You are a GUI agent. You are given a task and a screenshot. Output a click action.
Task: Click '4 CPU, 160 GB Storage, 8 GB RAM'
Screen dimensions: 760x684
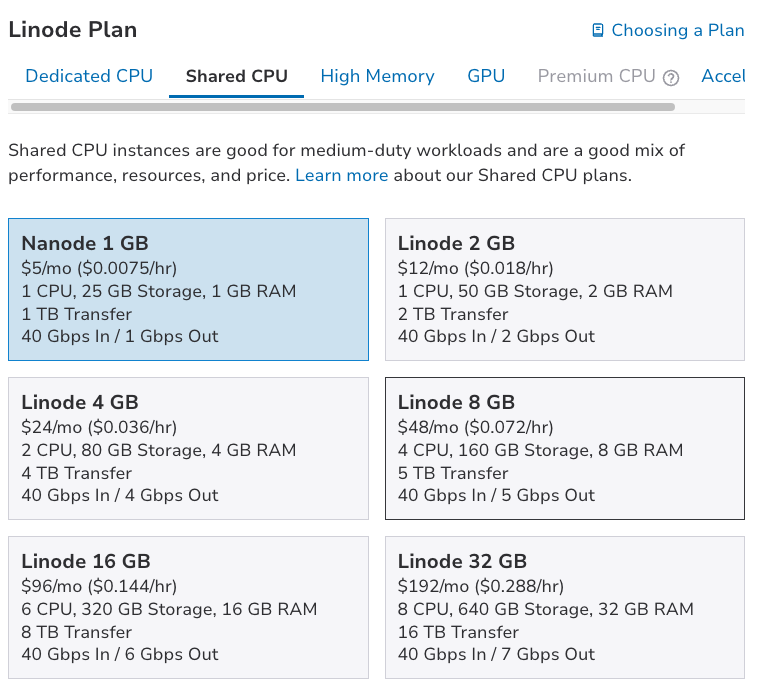coord(540,450)
